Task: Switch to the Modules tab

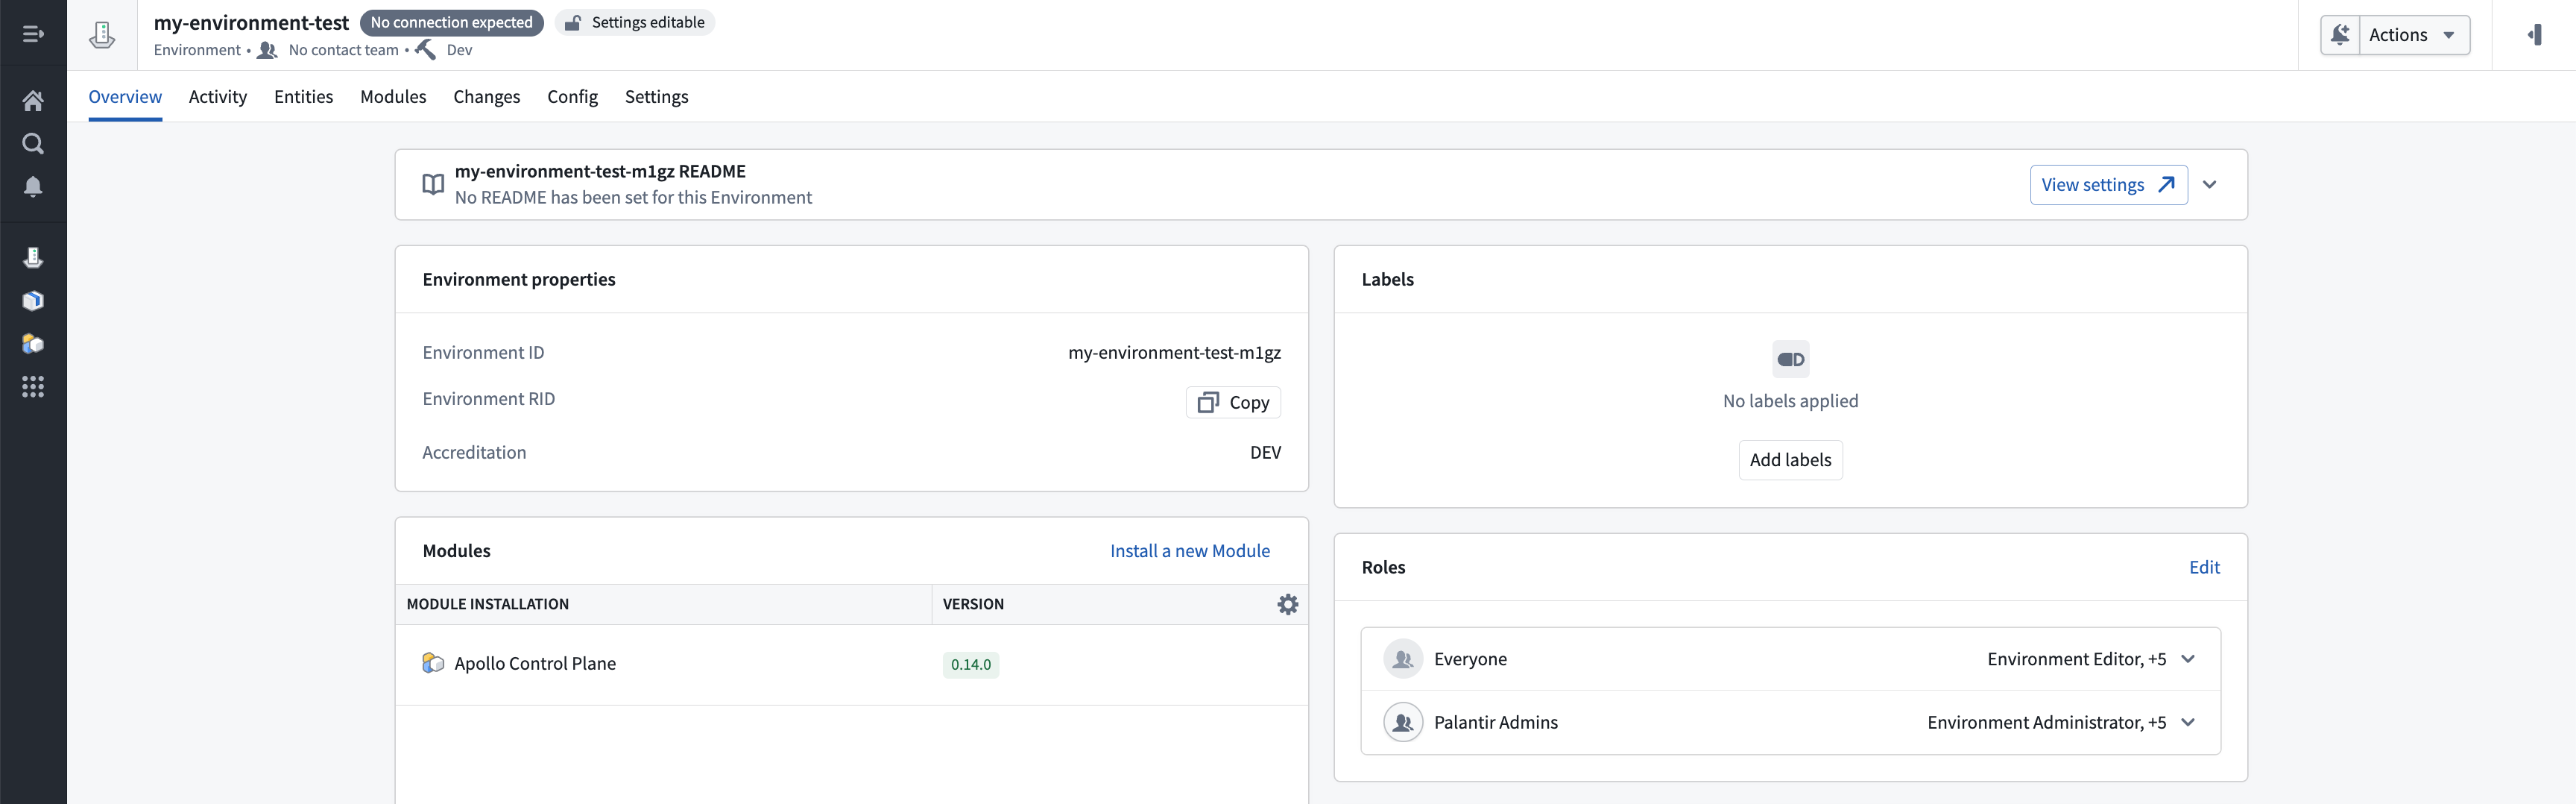Action: [393, 97]
